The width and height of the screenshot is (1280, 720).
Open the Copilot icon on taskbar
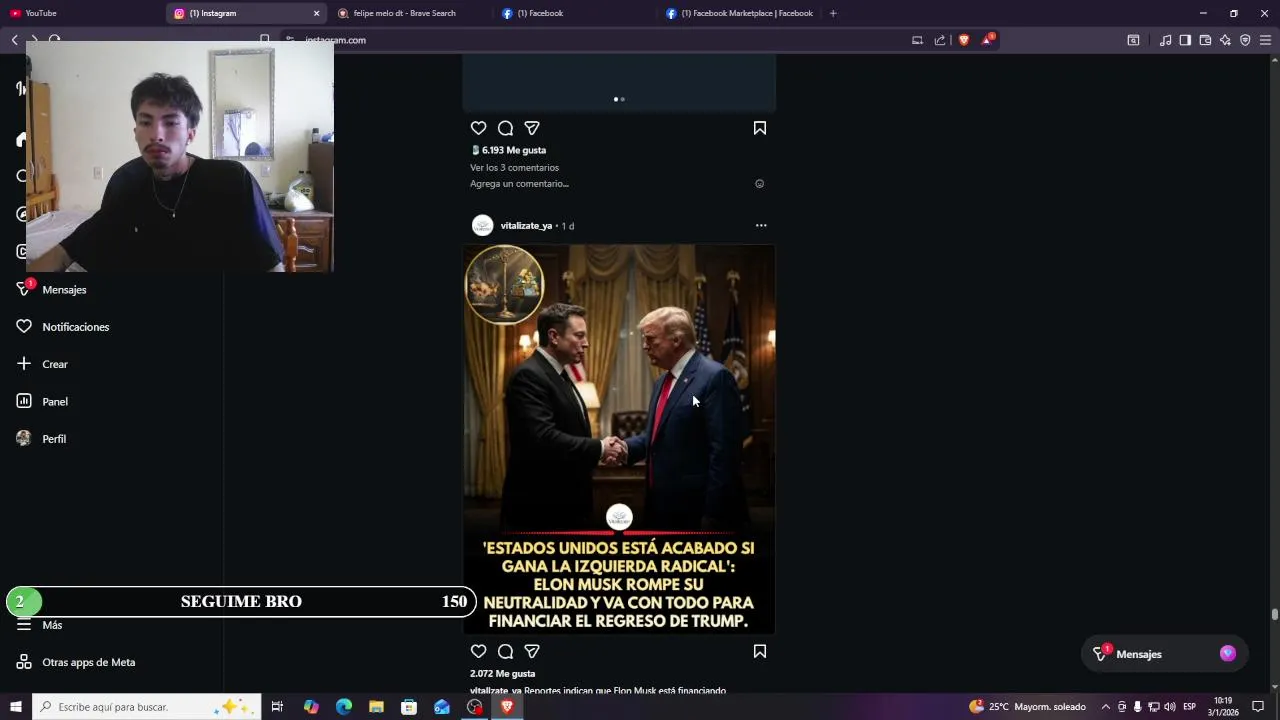311,706
